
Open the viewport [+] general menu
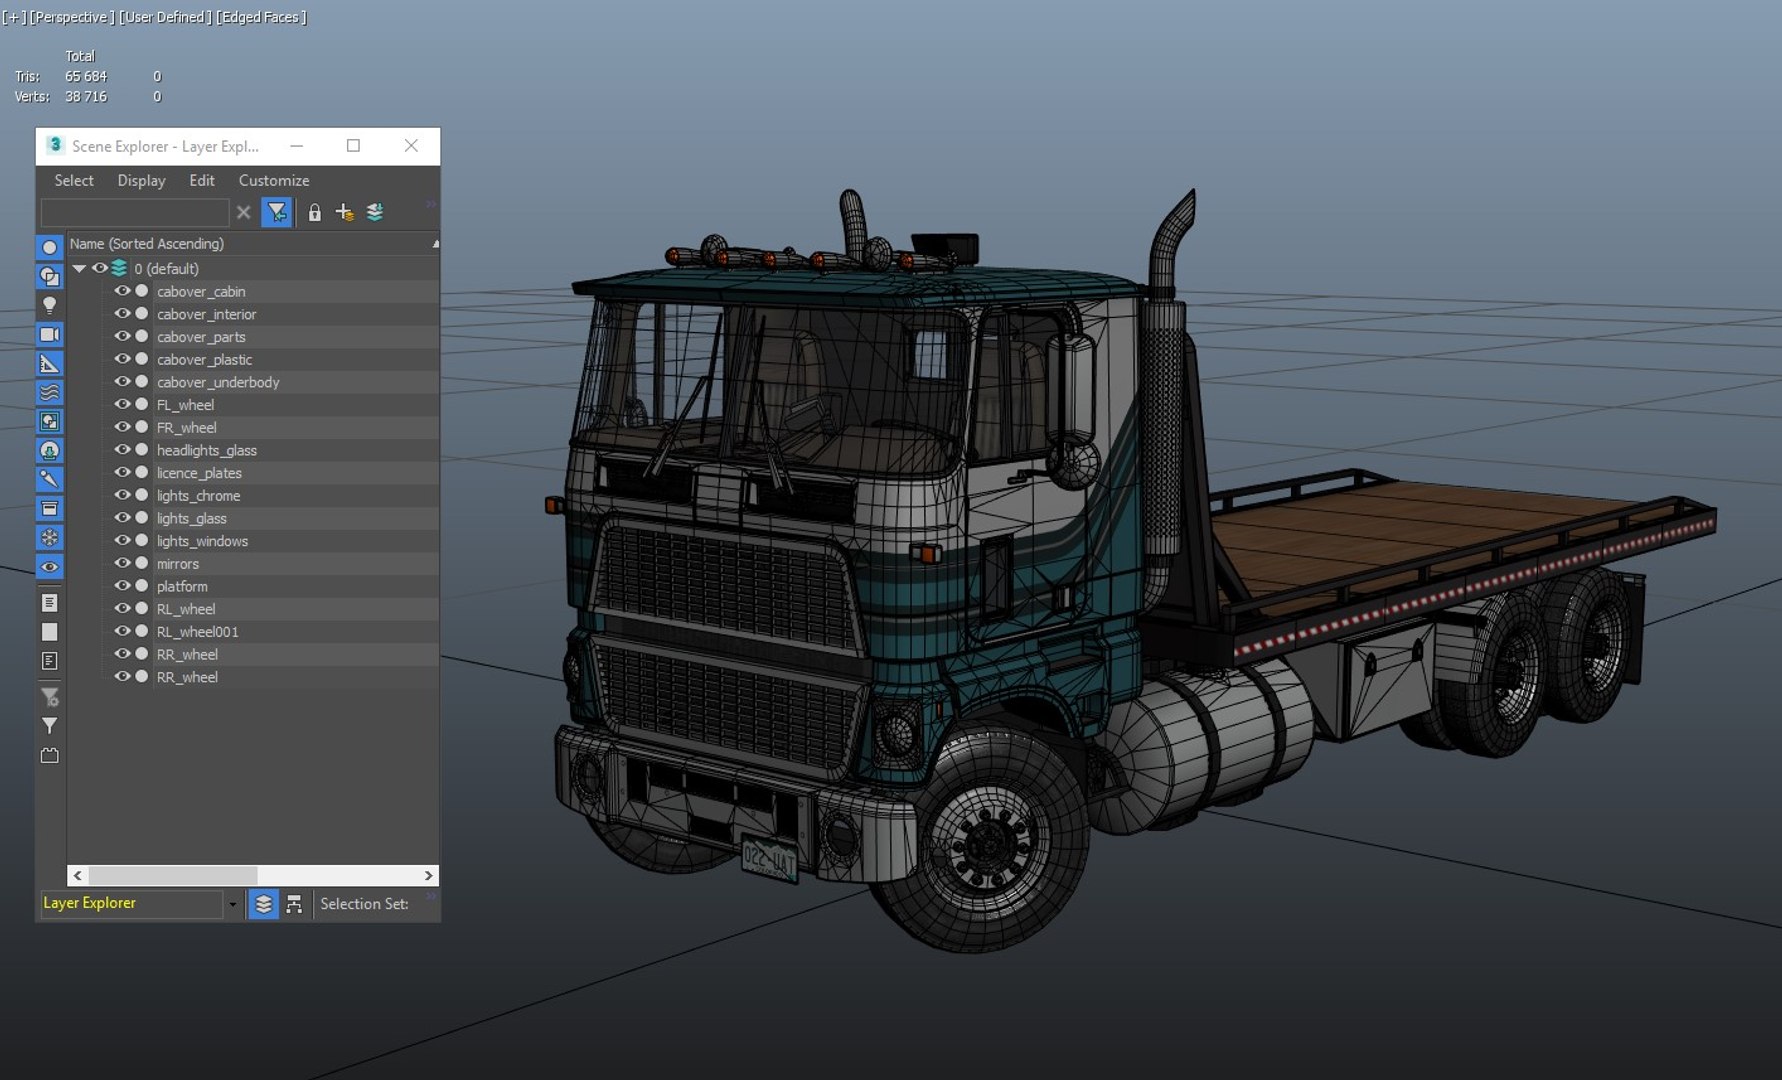coord(13,17)
